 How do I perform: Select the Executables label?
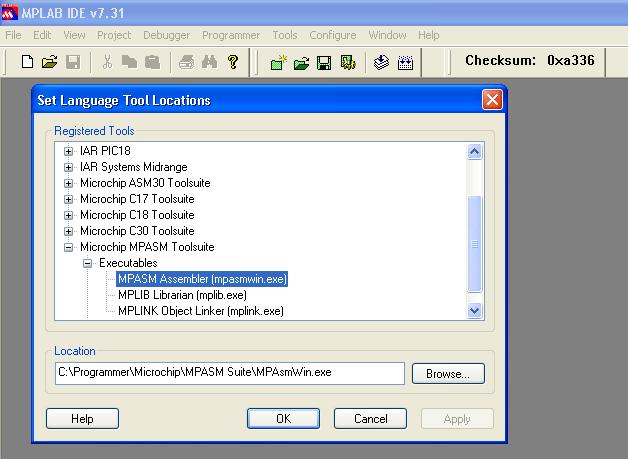click(x=128, y=263)
